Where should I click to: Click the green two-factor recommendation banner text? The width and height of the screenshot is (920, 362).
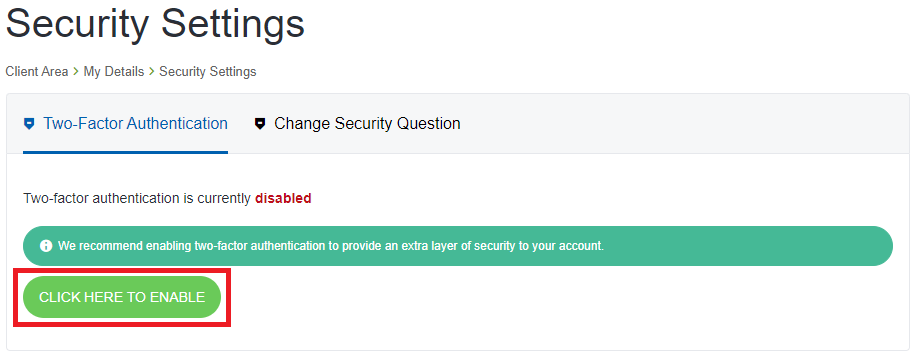(x=331, y=246)
